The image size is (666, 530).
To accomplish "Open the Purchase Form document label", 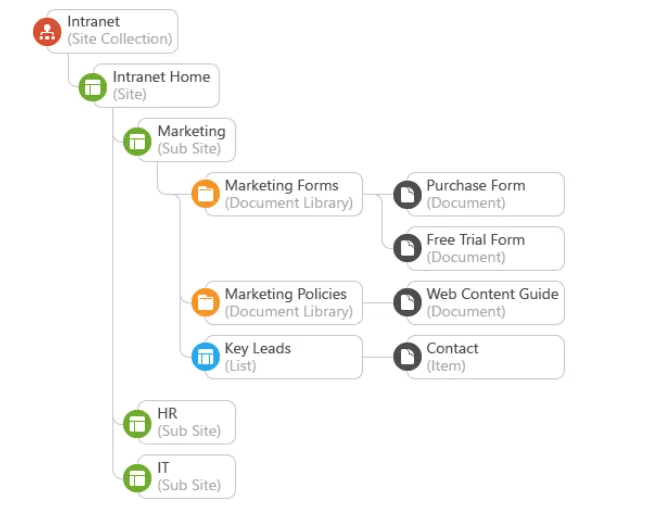I will click(475, 185).
